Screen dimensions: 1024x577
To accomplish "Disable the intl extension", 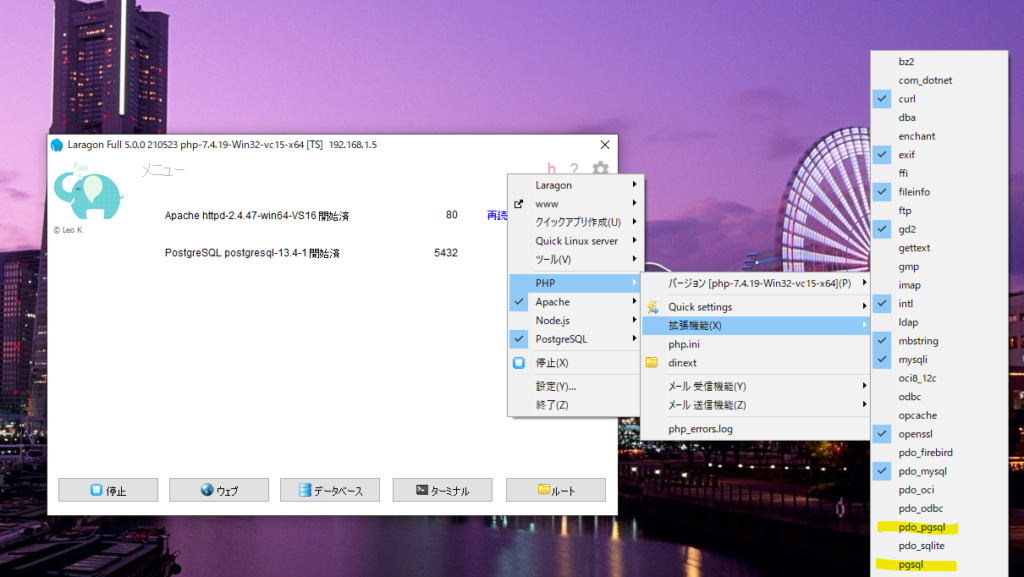I will 939,304.
